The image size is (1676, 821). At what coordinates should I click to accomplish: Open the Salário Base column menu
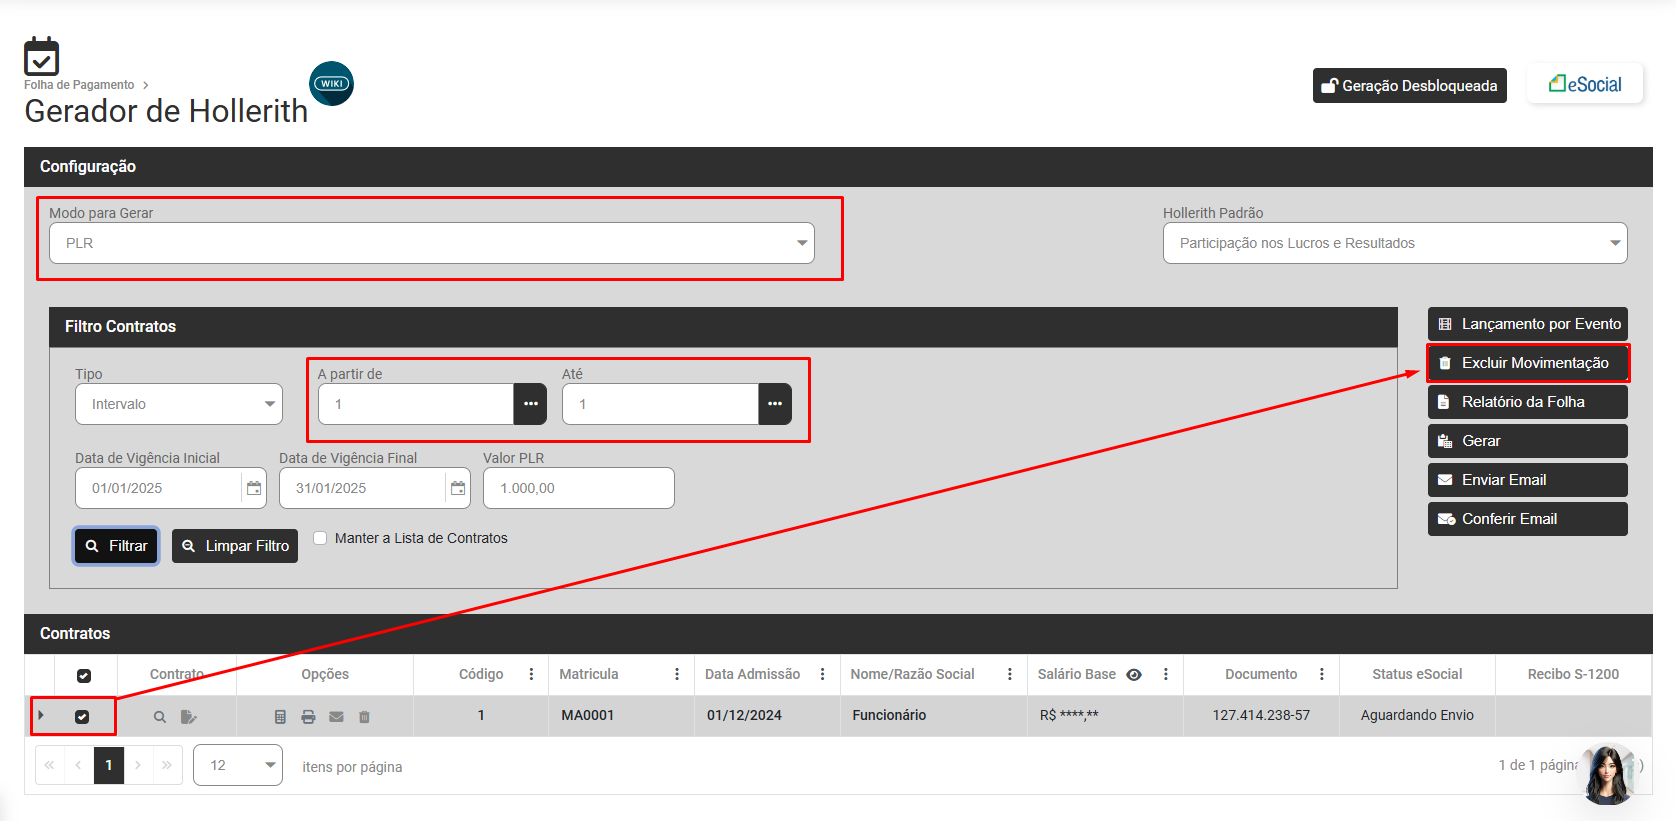pos(1166,674)
